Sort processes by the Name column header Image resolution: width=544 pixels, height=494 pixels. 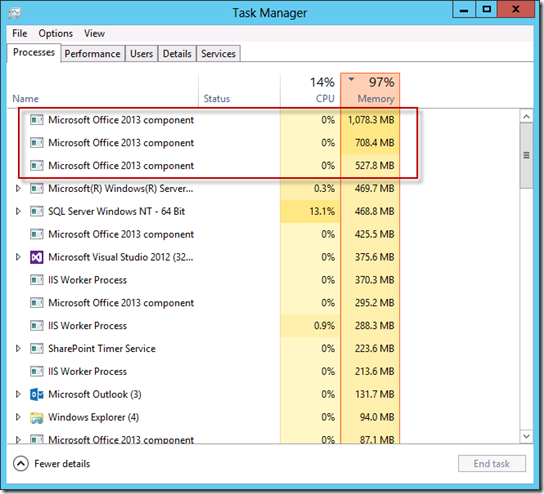click(103, 91)
